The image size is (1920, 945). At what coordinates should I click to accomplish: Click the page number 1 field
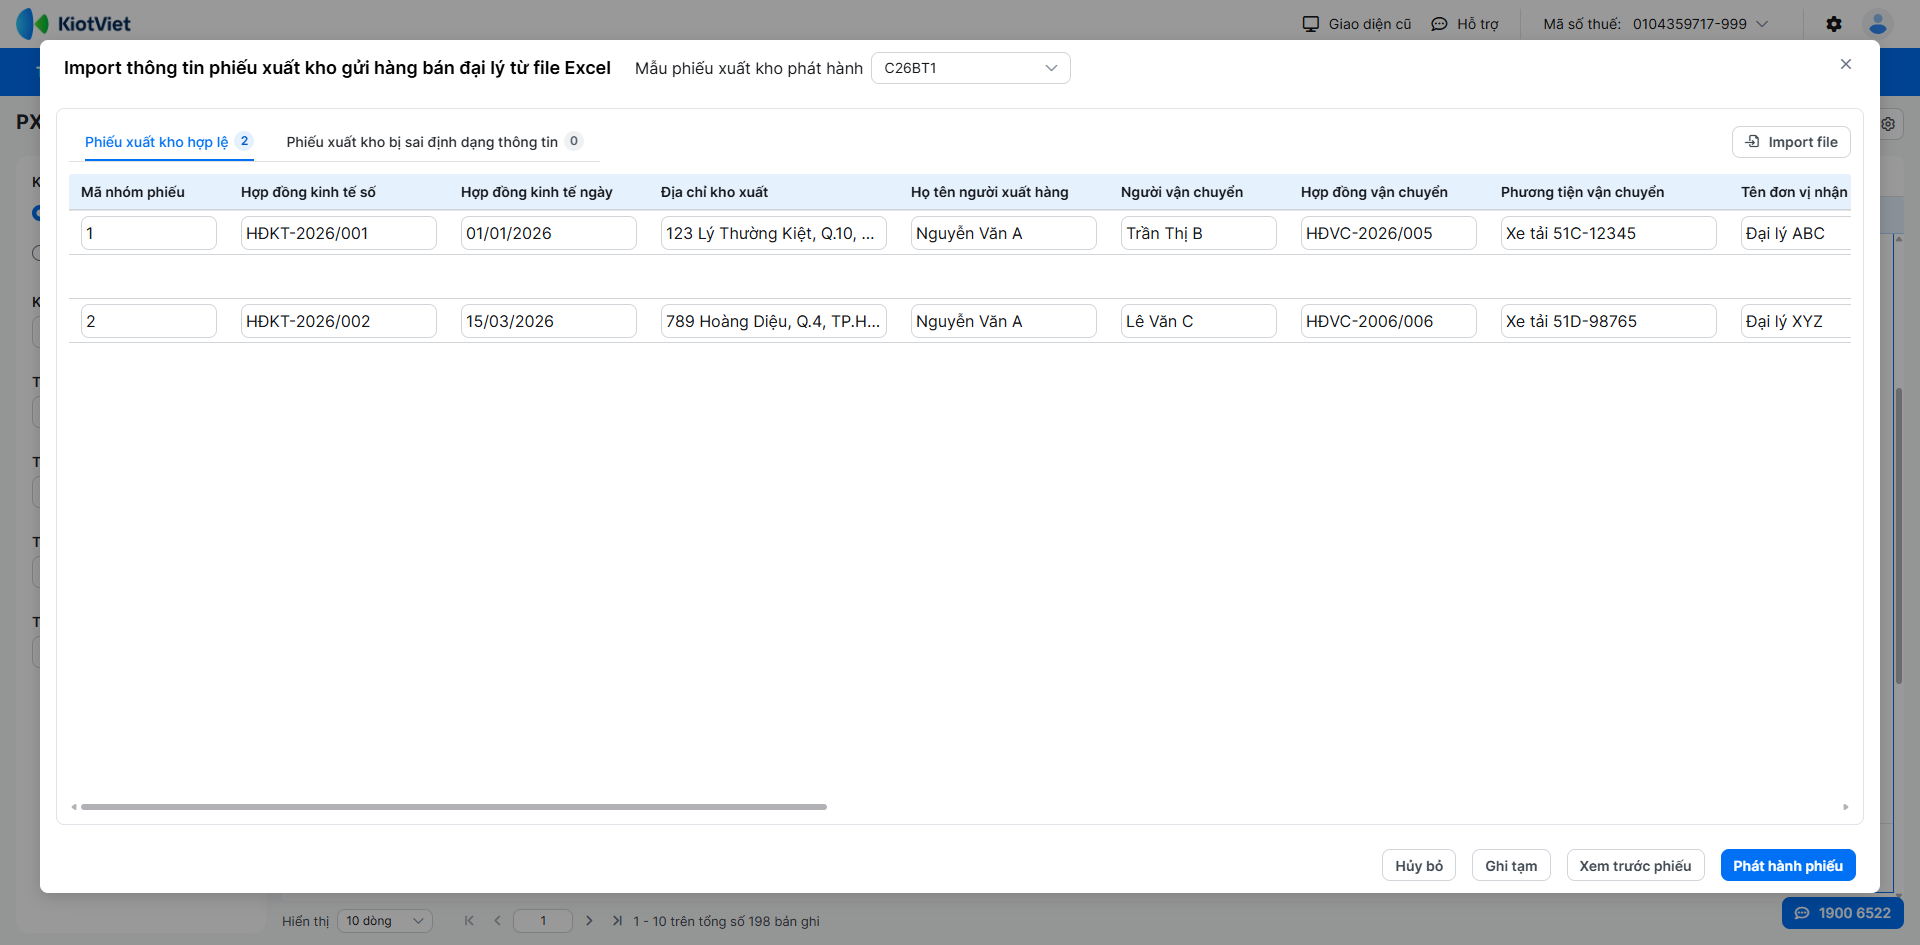tap(543, 921)
